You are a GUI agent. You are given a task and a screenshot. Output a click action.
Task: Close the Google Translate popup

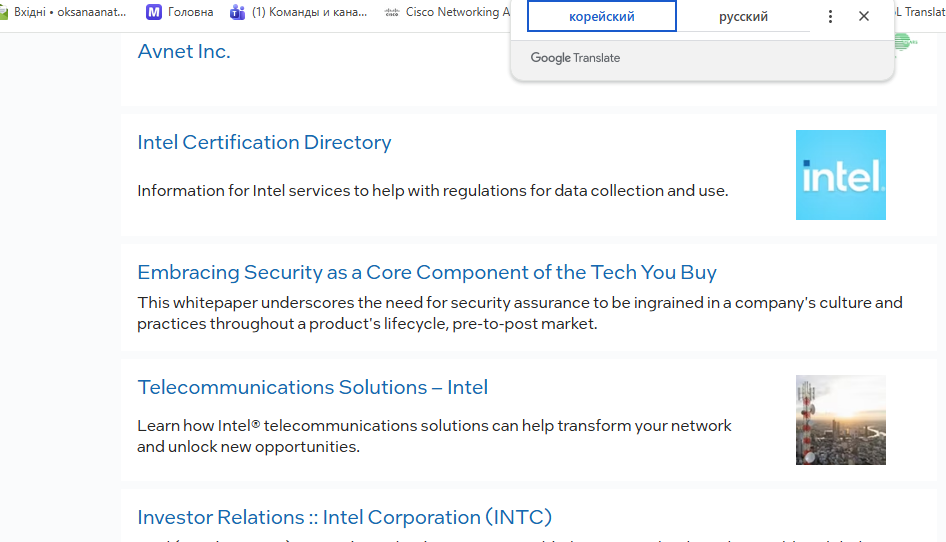(x=864, y=17)
